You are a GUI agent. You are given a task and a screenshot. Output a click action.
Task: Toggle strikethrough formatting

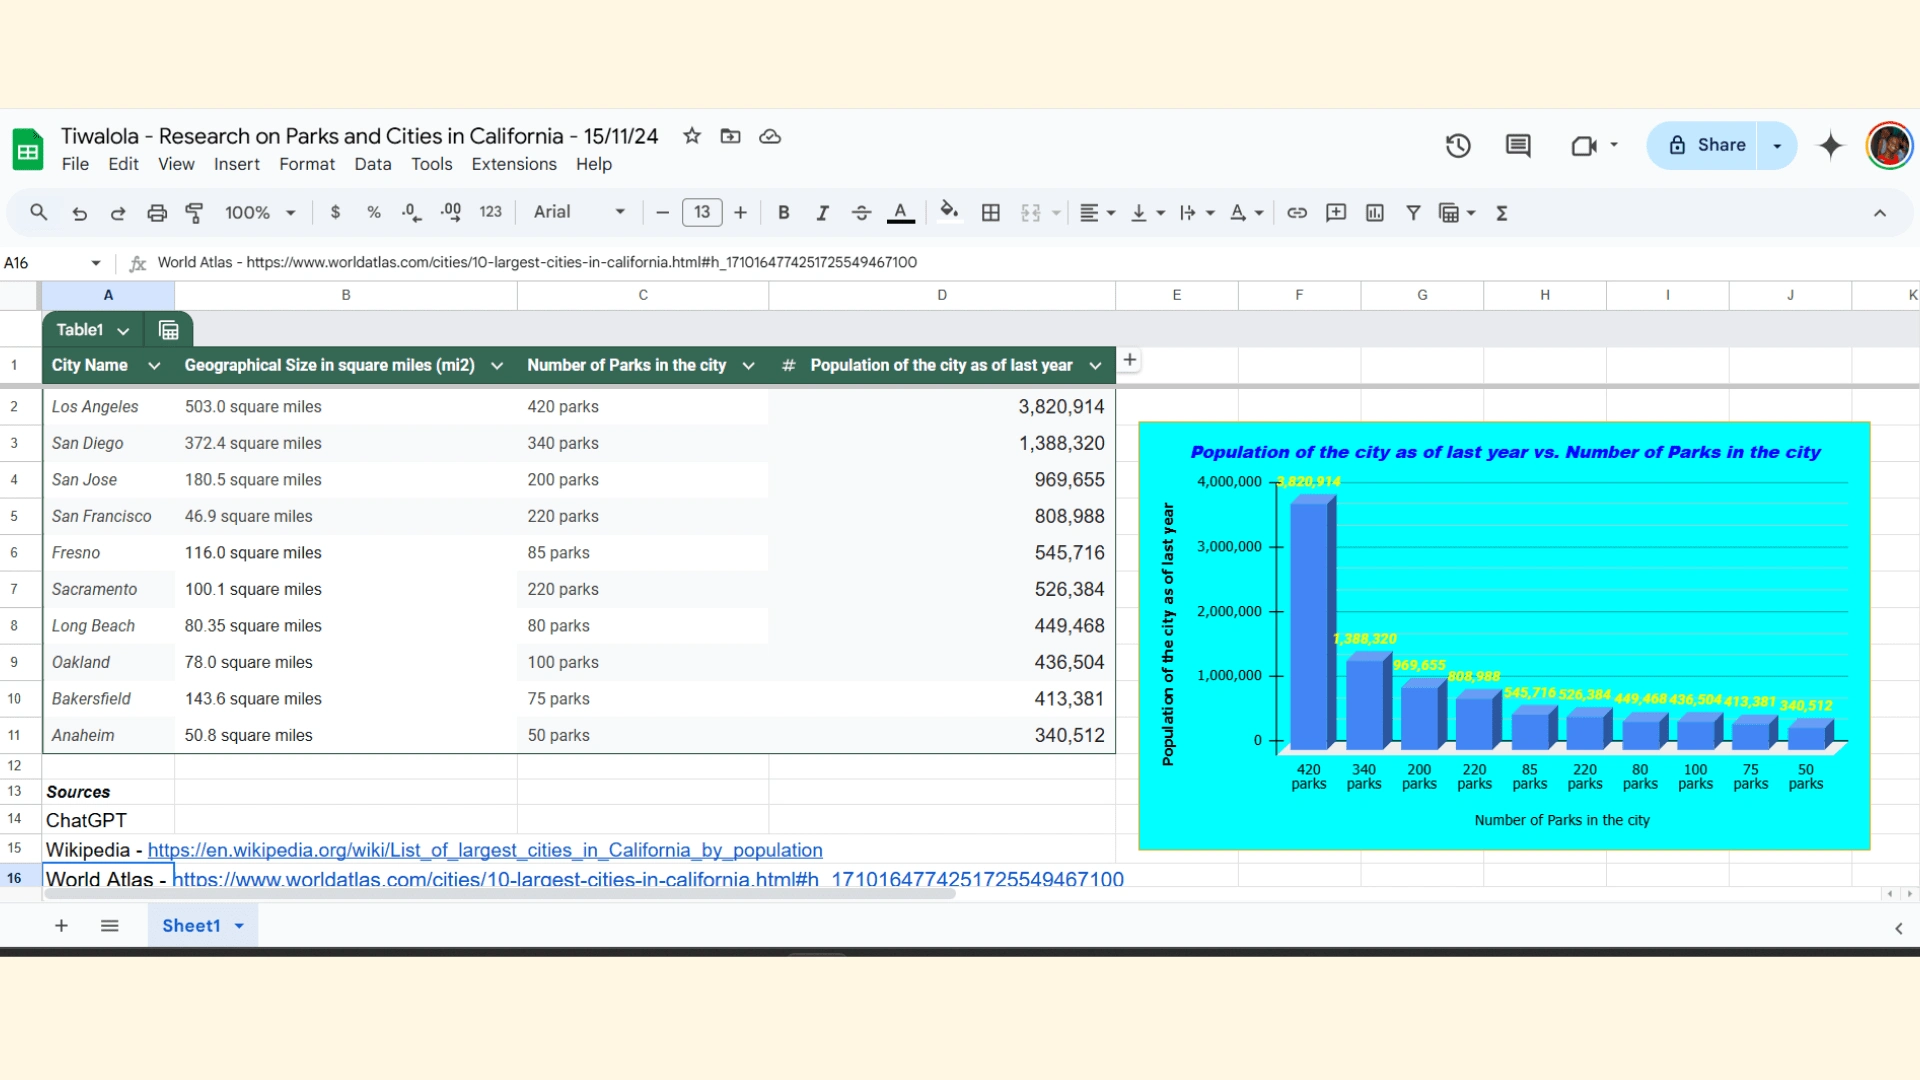tap(861, 212)
